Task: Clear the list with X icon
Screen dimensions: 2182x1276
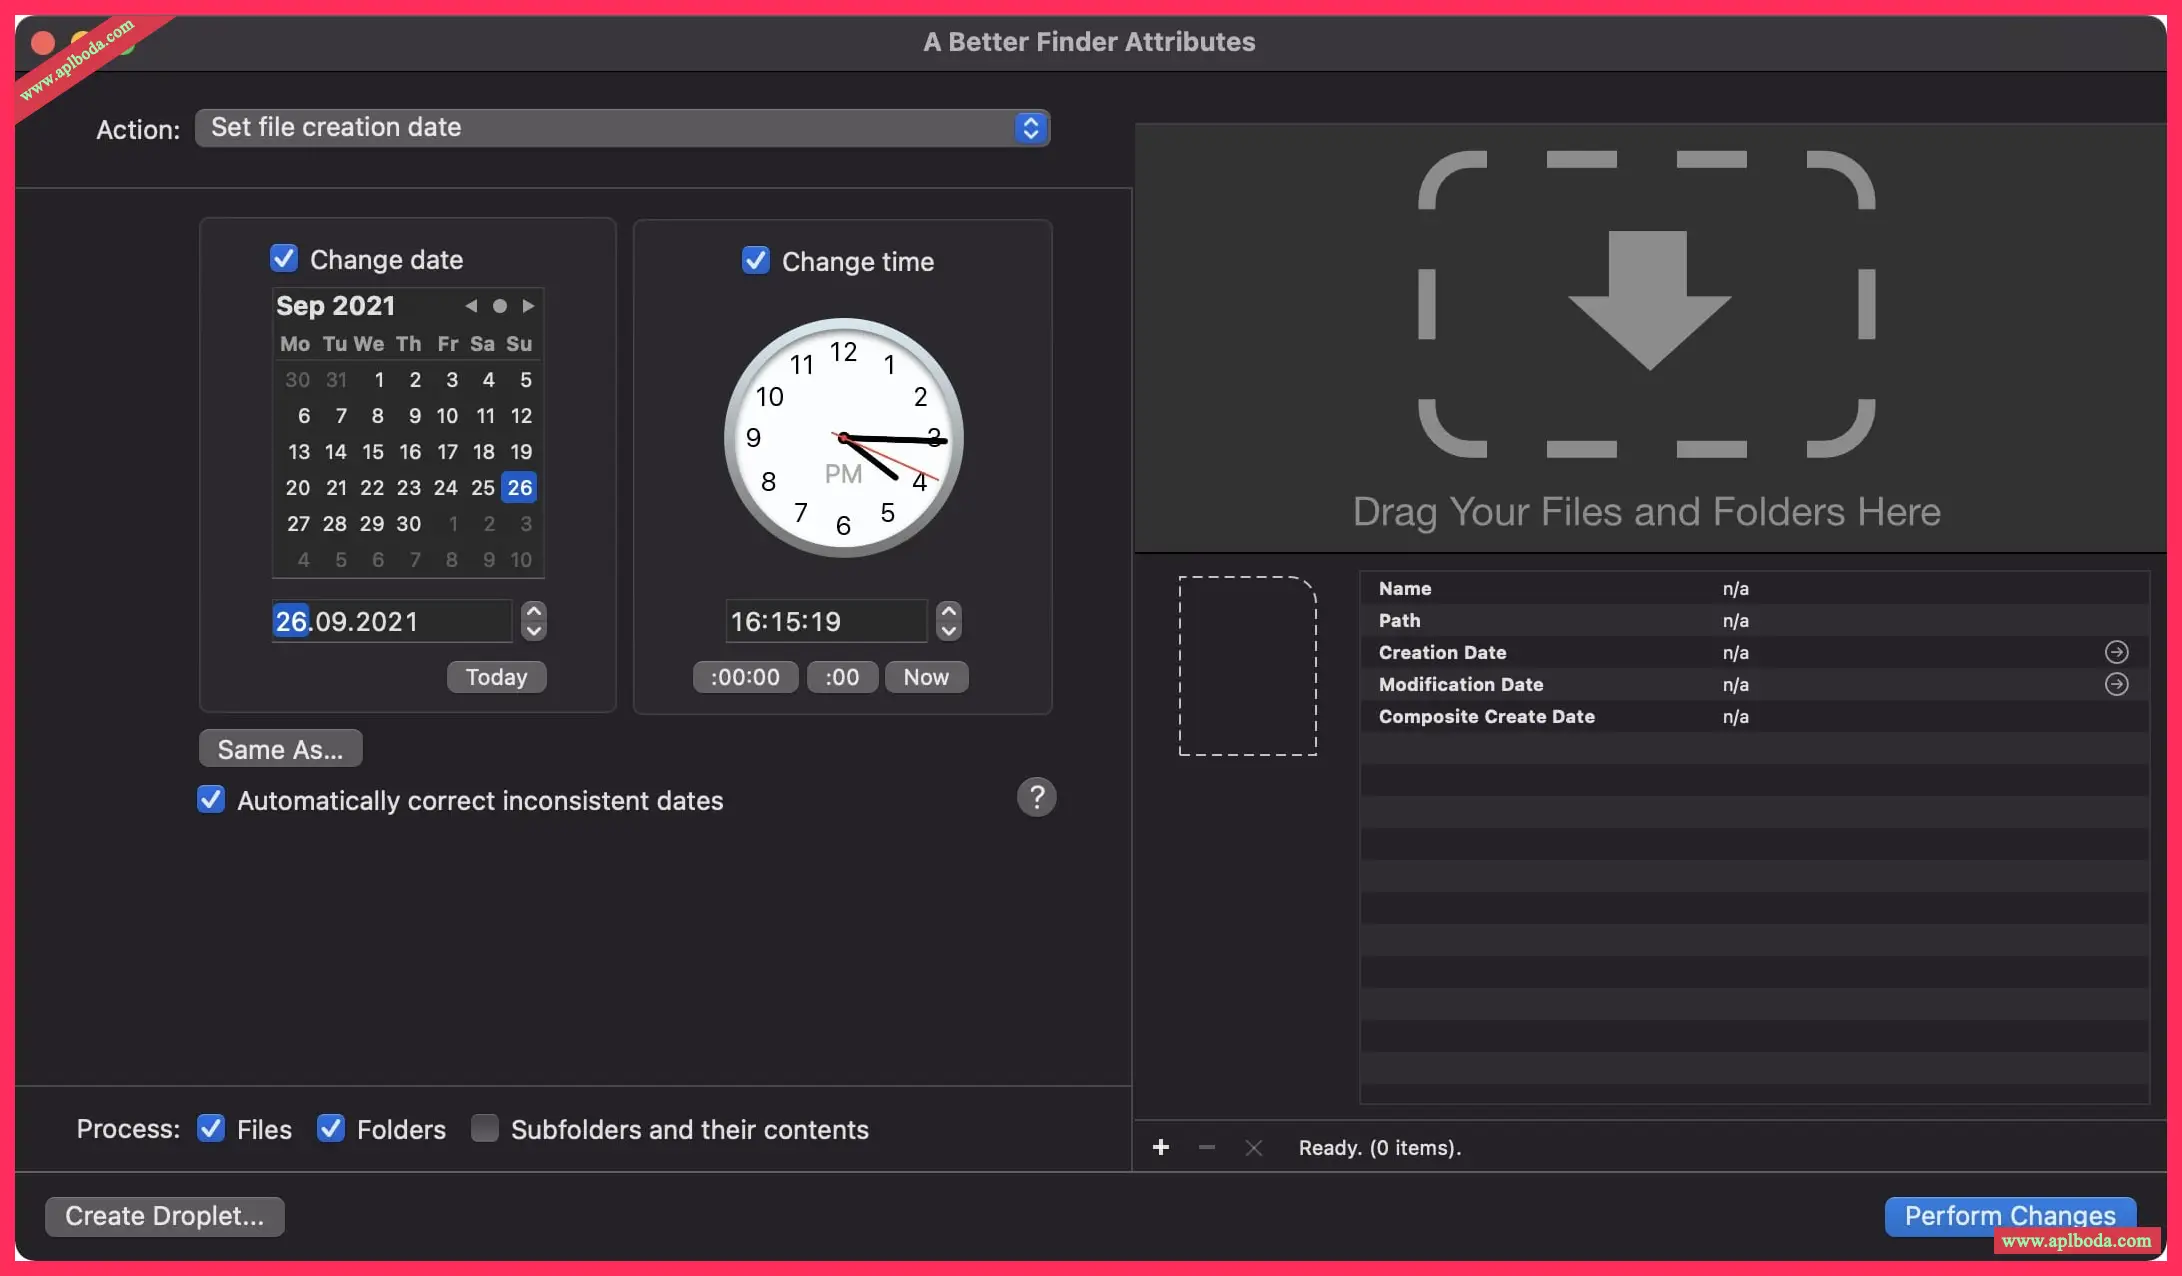Action: point(1254,1148)
